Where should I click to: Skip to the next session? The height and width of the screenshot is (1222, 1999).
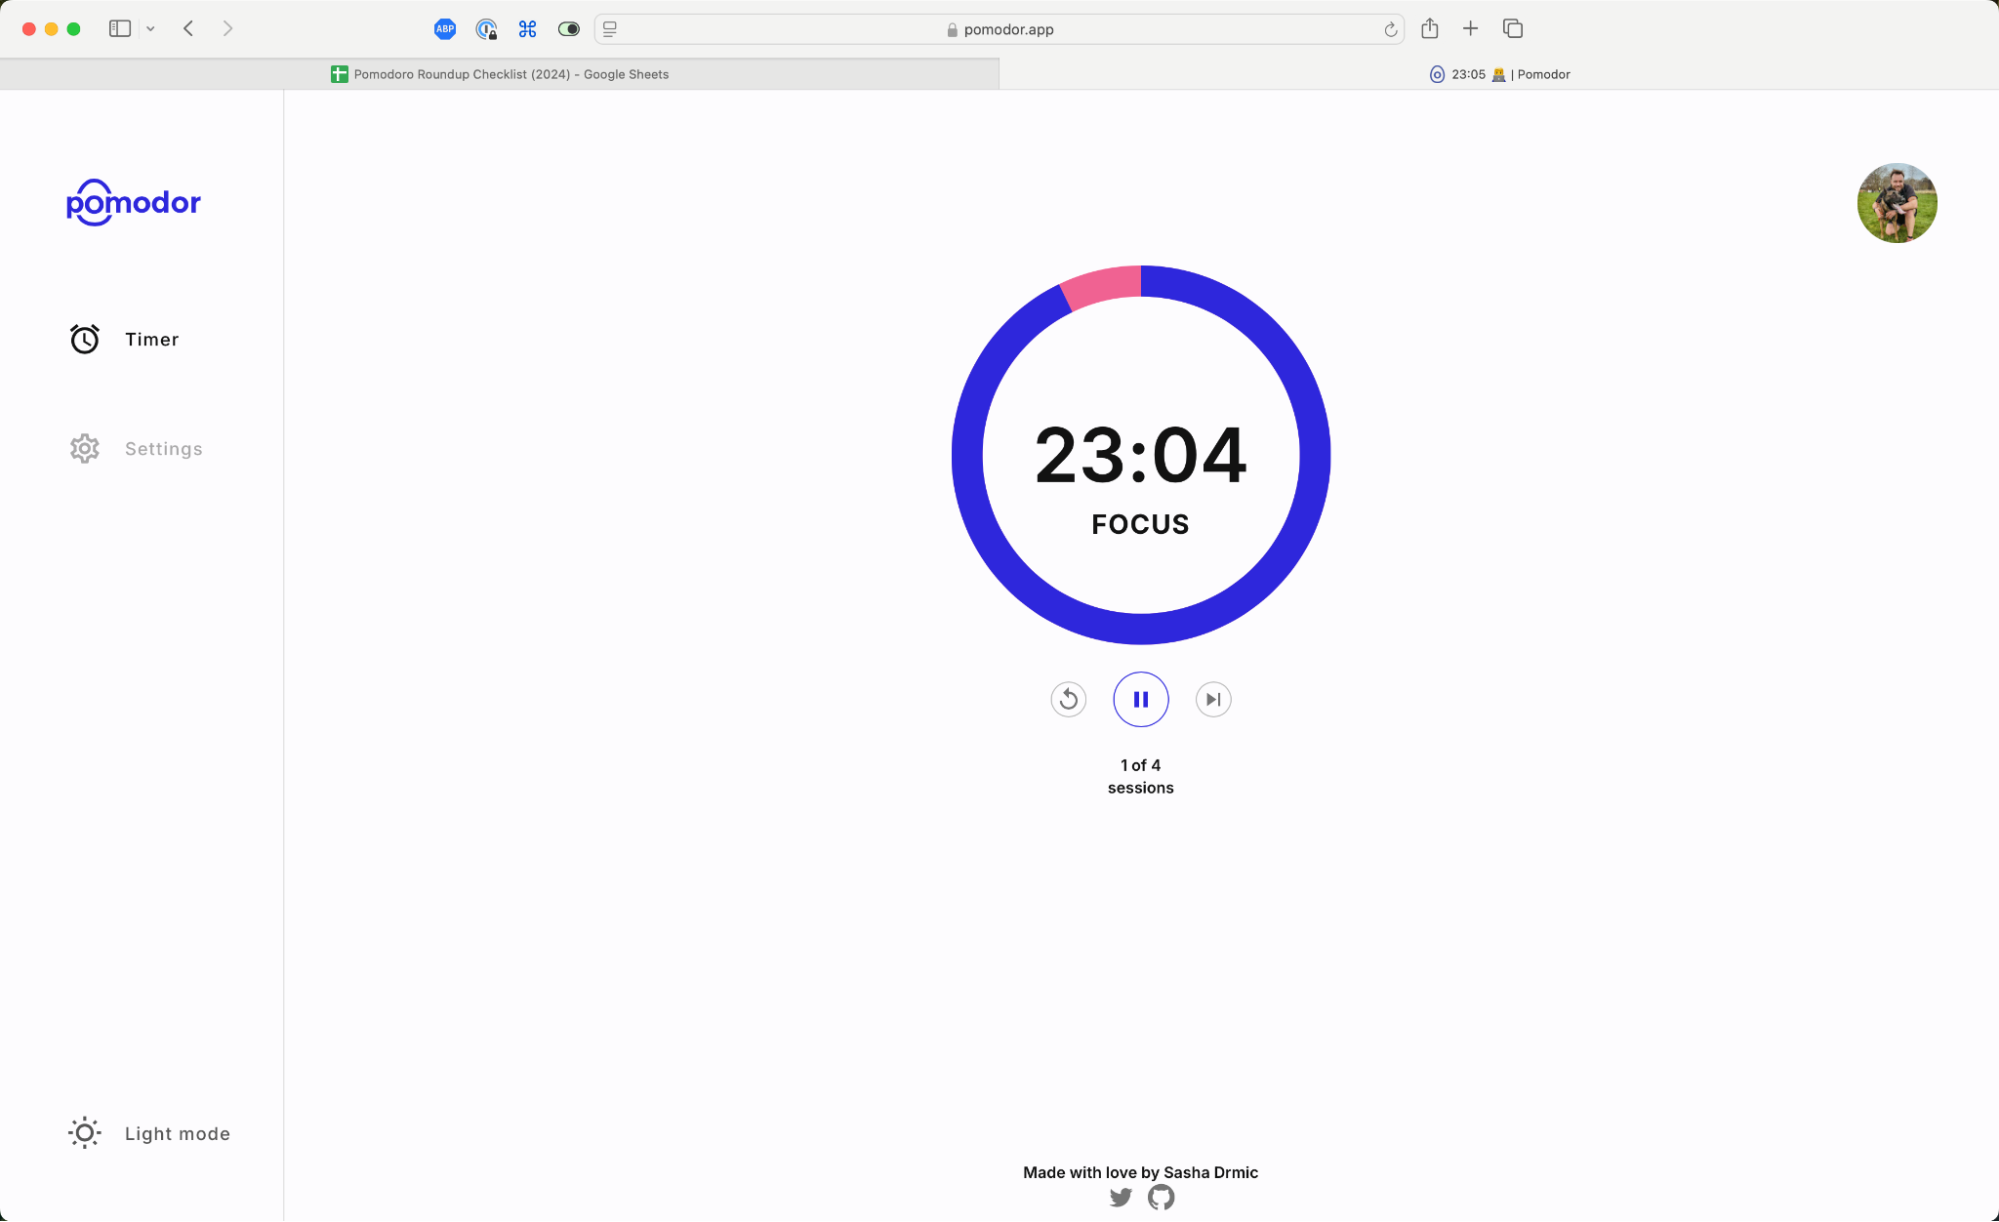click(x=1213, y=699)
